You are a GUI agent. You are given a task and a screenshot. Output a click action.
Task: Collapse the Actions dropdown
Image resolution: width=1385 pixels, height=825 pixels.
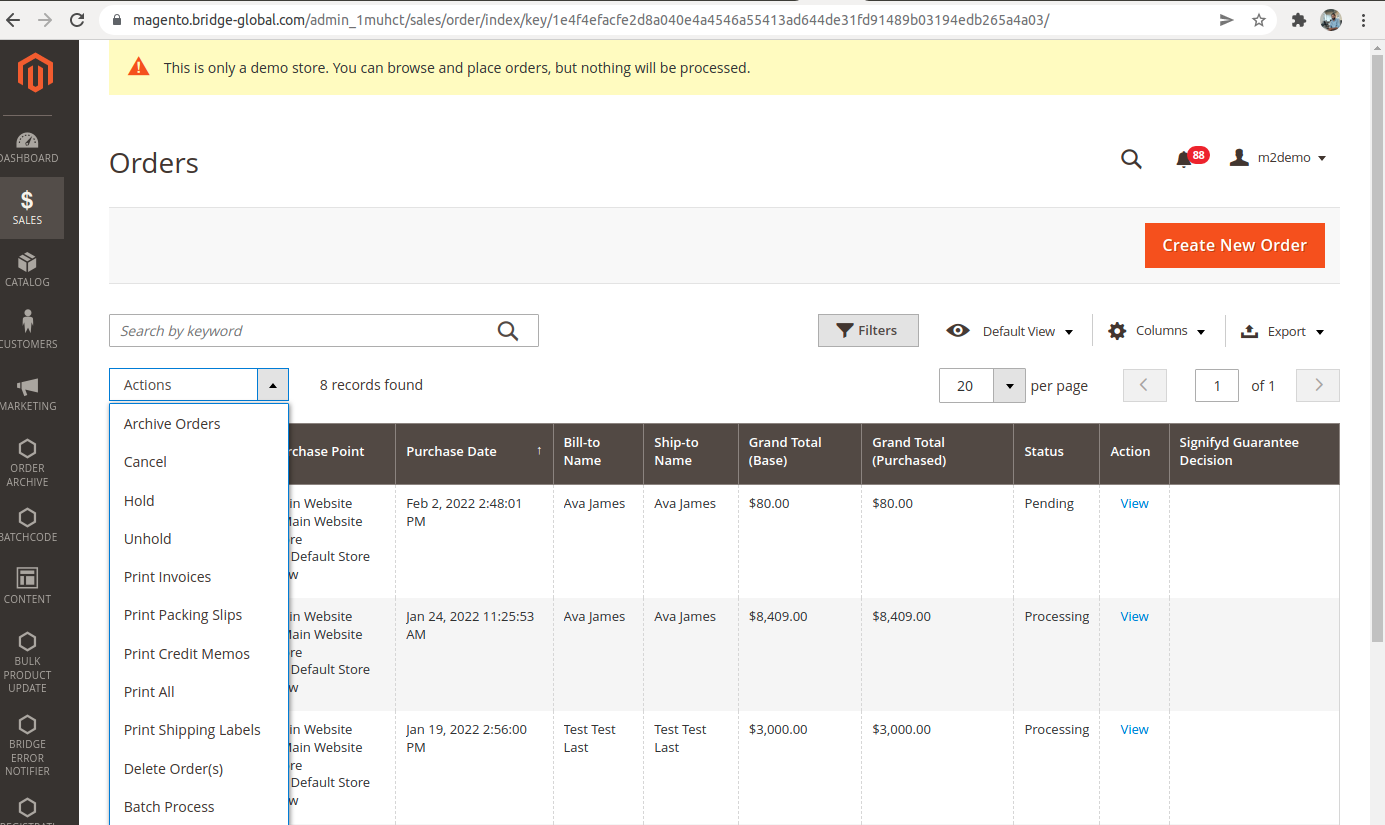(x=273, y=385)
